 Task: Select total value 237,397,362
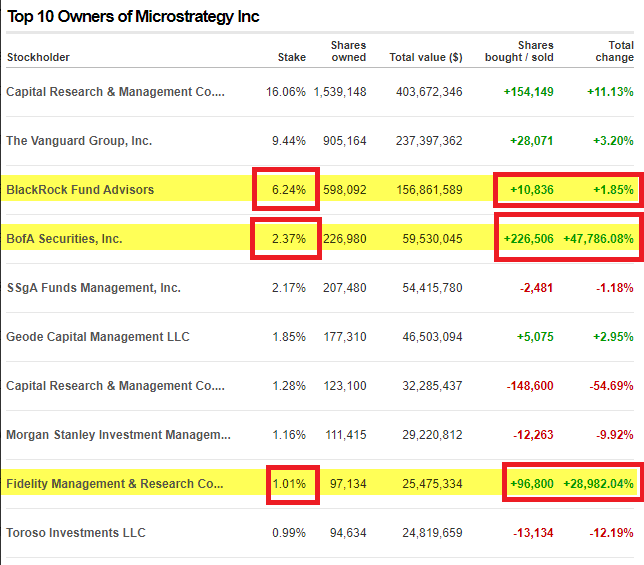click(x=429, y=141)
